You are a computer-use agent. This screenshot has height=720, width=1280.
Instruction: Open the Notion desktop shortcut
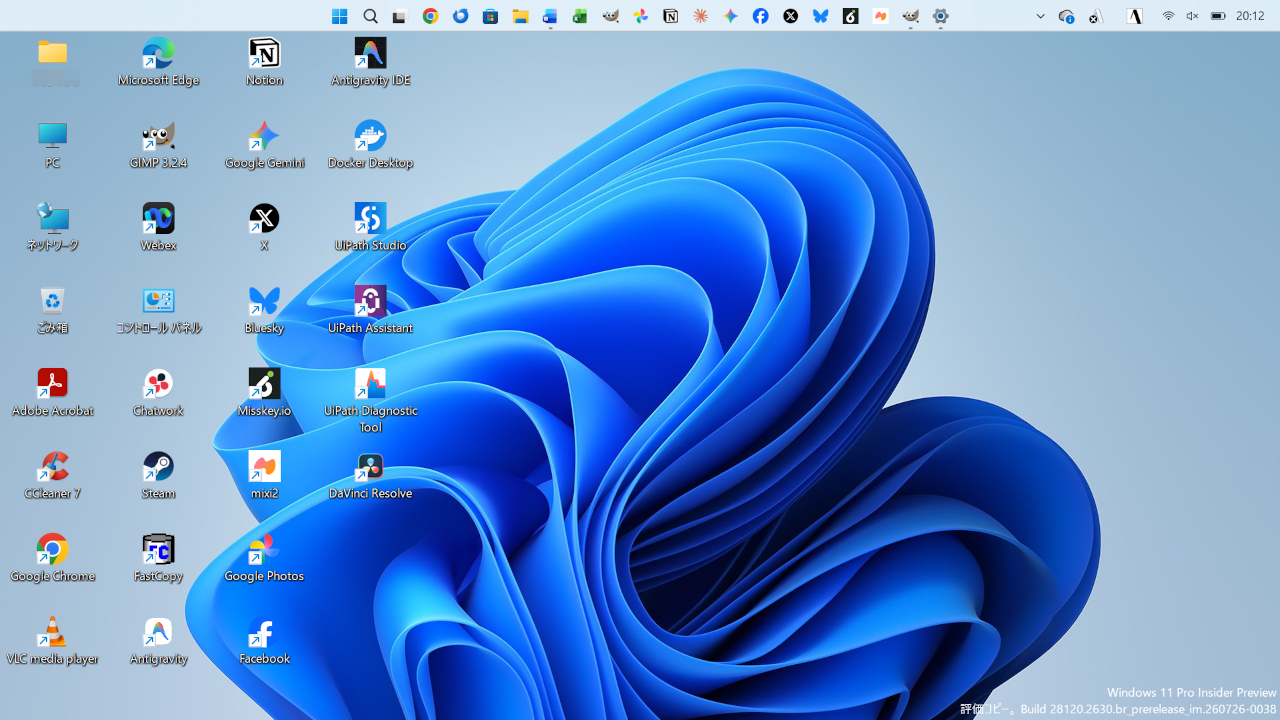pyautogui.click(x=264, y=62)
